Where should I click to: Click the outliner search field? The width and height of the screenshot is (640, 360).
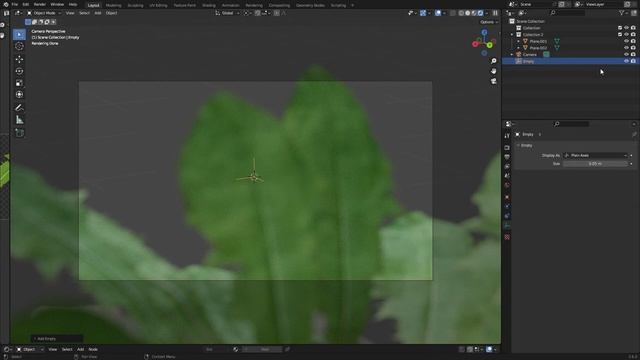tap(567, 13)
